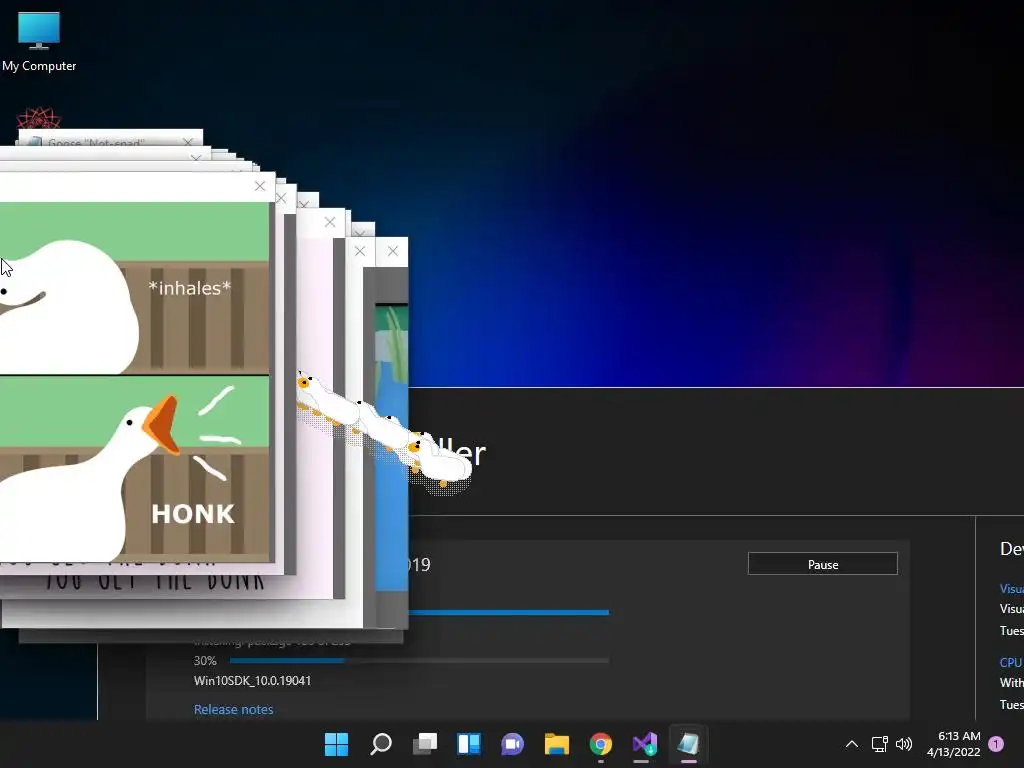This screenshot has height=768, width=1024.
Task: Open taskbar Search
Action: (x=381, y=744)
